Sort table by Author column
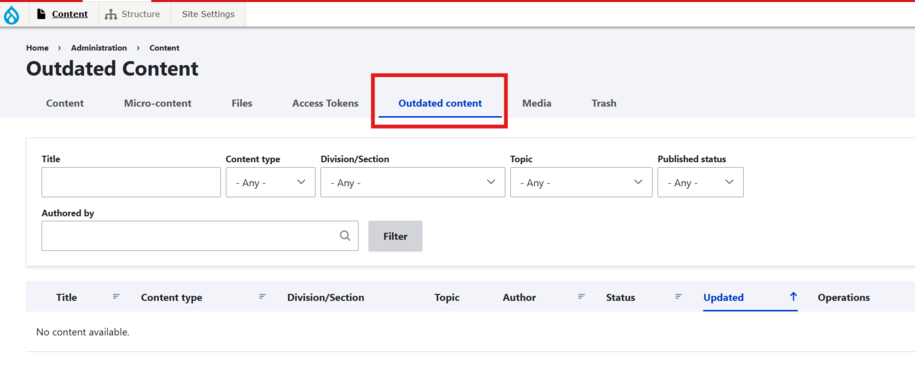The height and width of the screenshot is (382, 915). [x=519, y=297]
